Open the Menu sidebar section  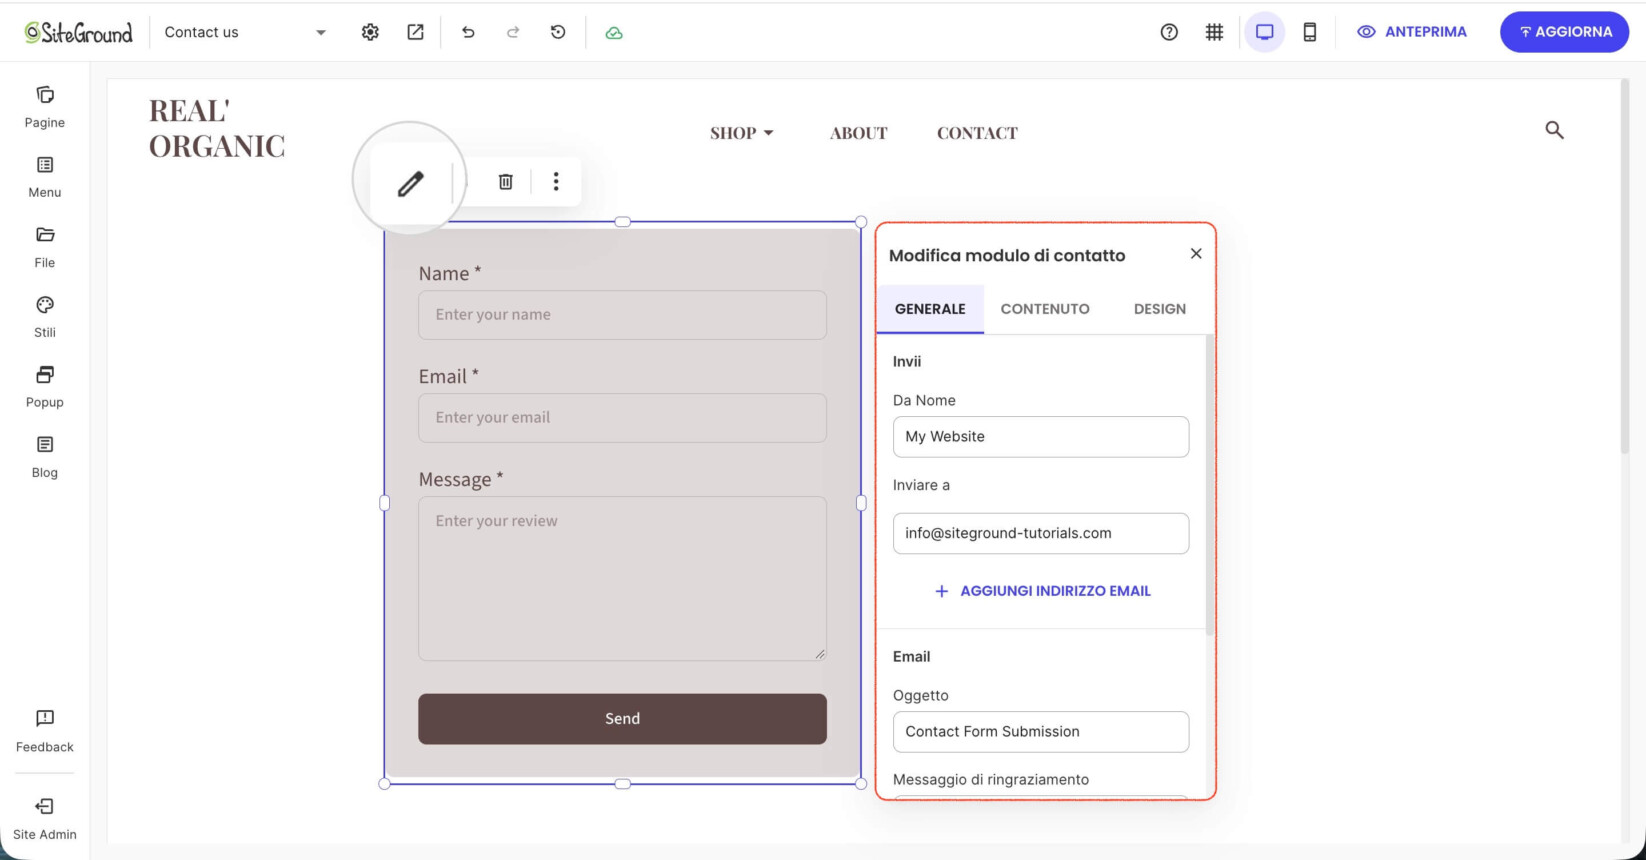tap(45, 177)
